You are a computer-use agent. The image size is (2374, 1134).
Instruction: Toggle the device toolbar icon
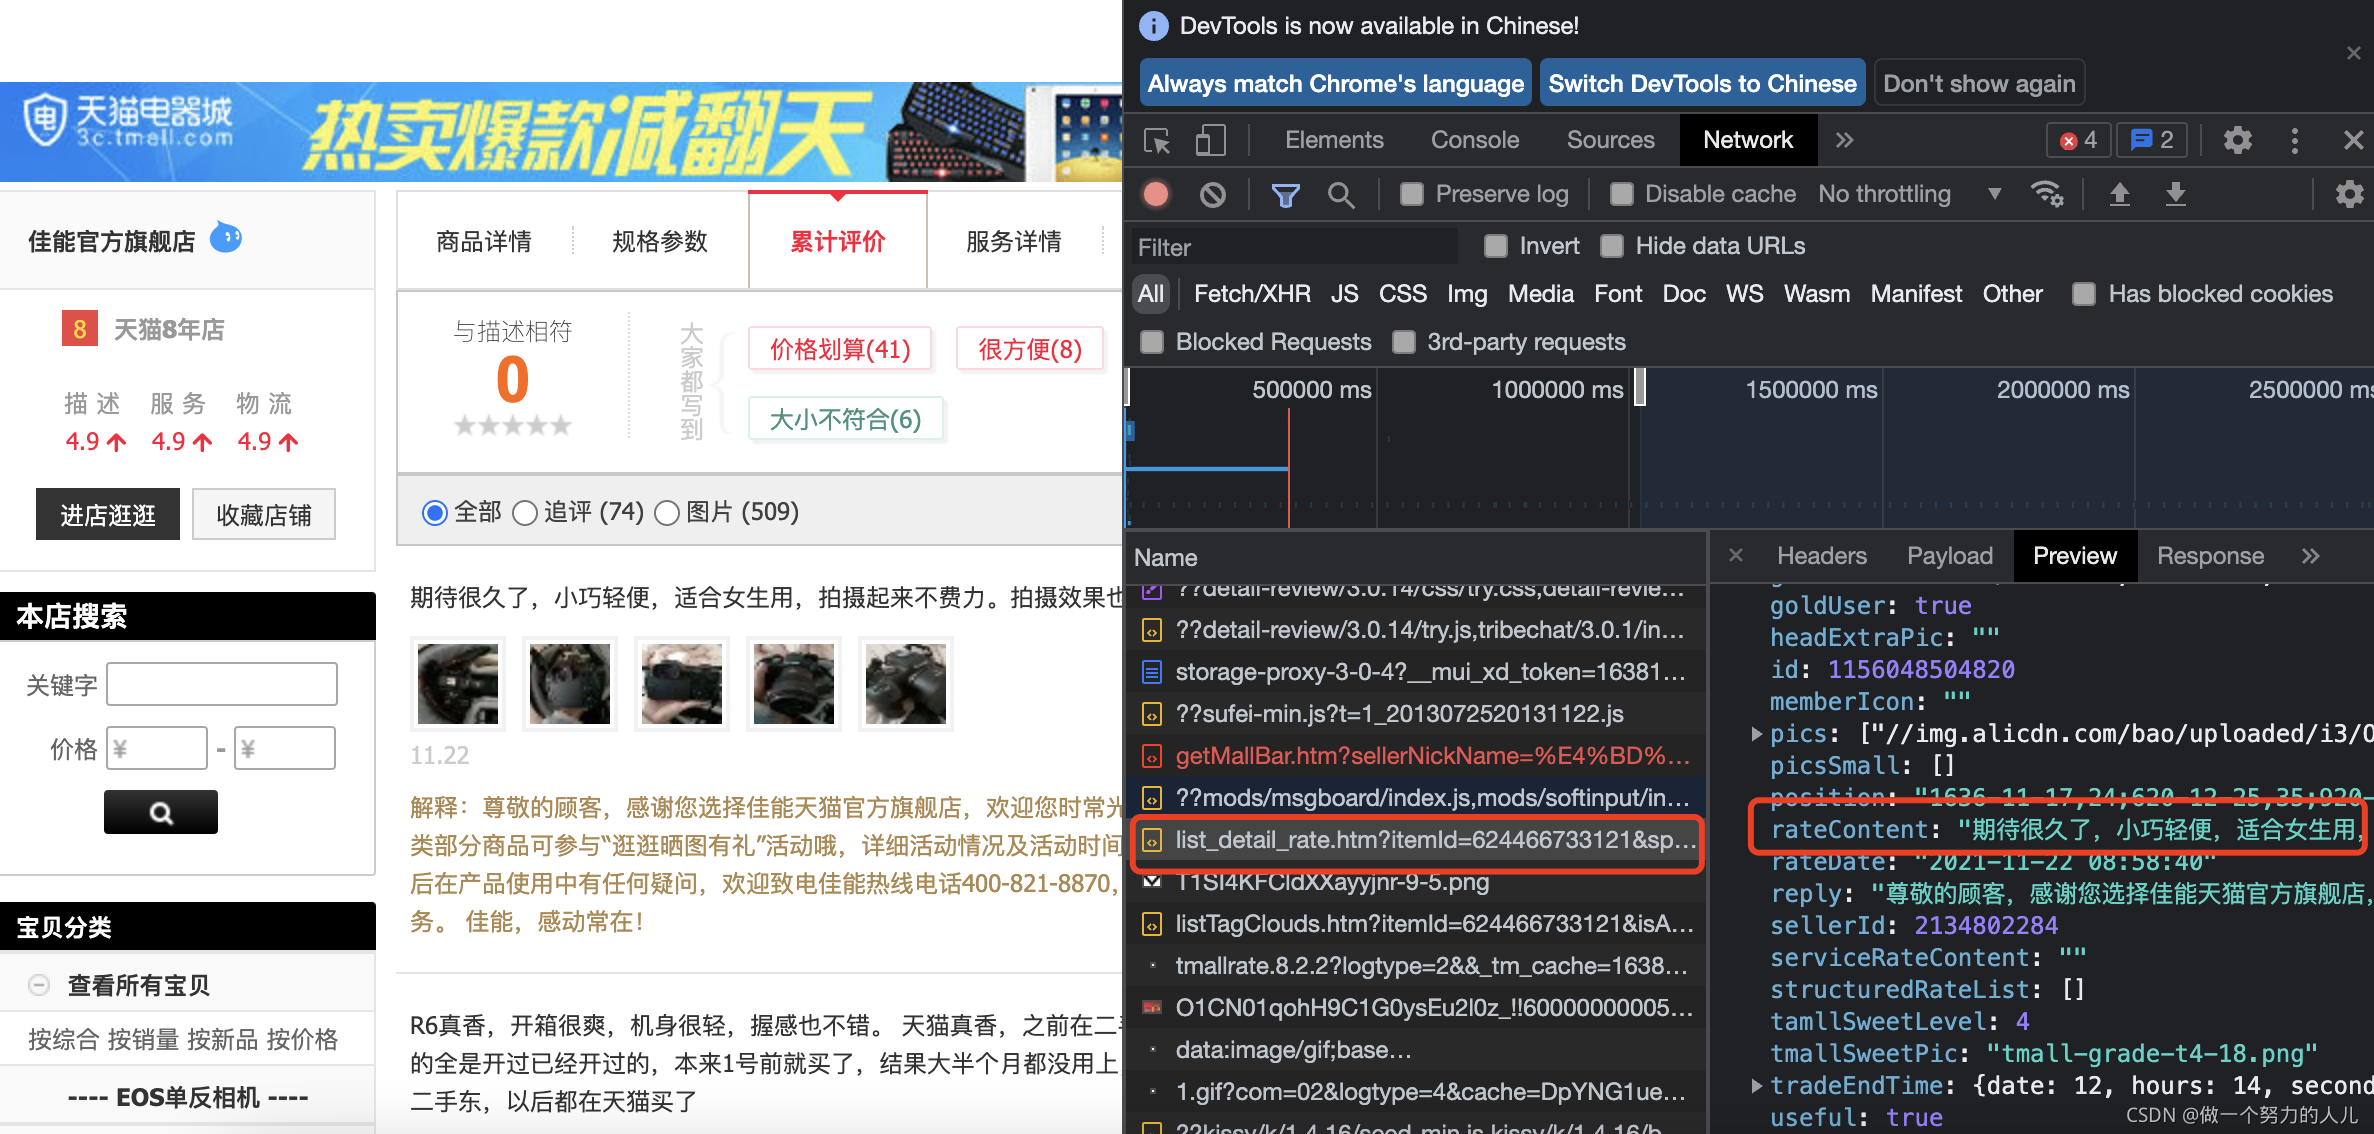pos(1210,141)
